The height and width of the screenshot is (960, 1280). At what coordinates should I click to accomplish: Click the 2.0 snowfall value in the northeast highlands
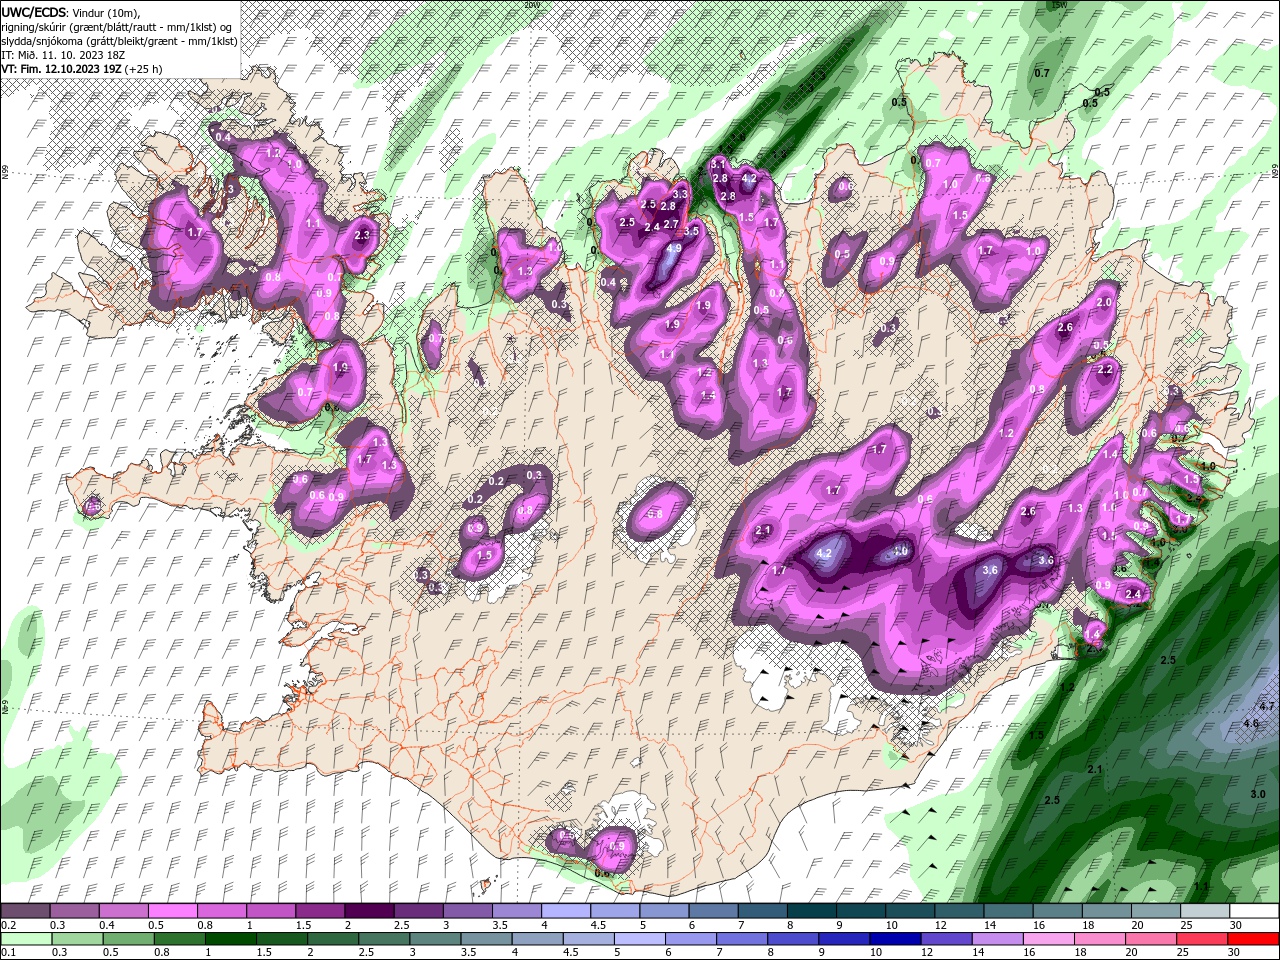click(1105, 302)
